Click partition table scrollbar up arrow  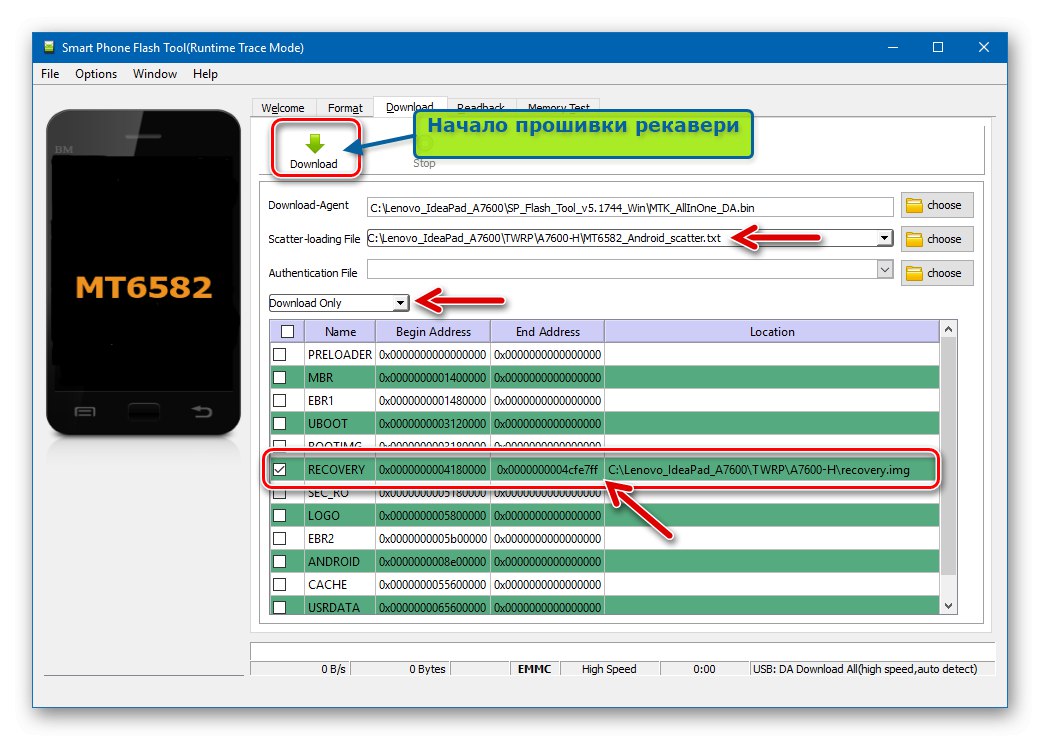[948, 329]
